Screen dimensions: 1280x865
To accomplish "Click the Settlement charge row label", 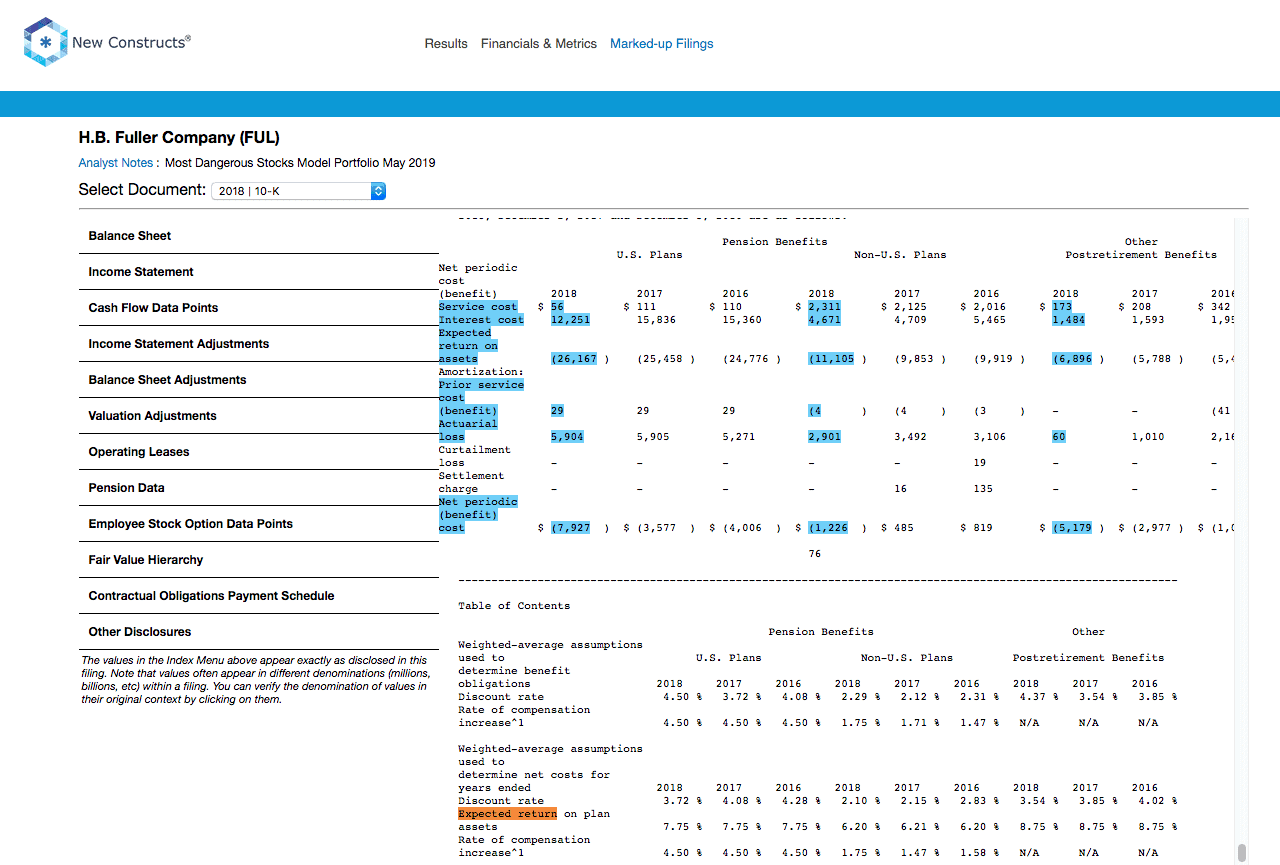I will 472,482.
